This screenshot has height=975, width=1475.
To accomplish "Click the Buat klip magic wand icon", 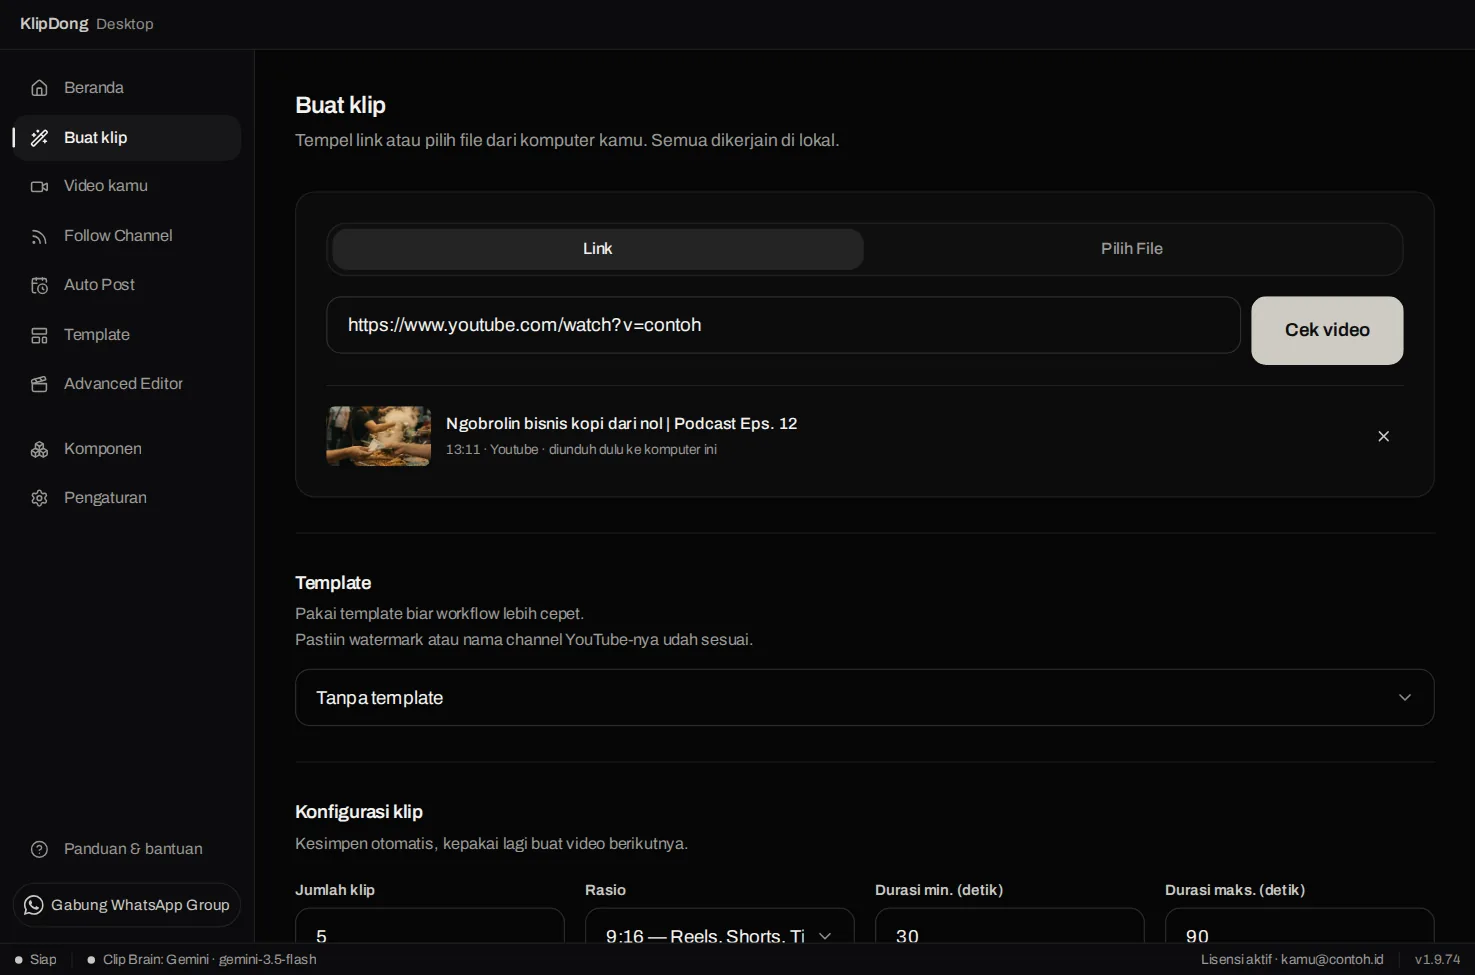I will point(39,138).
